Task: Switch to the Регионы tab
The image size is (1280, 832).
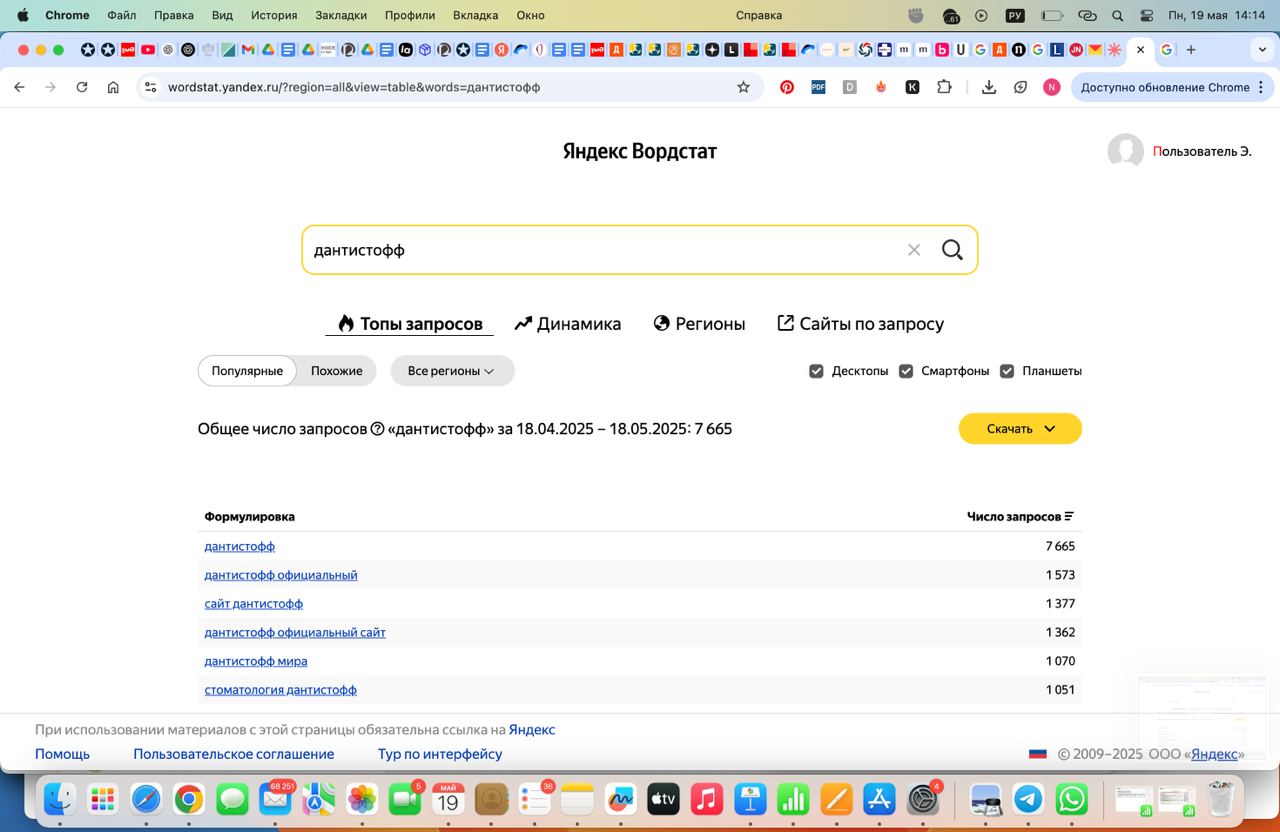Action: pos(699,324)
